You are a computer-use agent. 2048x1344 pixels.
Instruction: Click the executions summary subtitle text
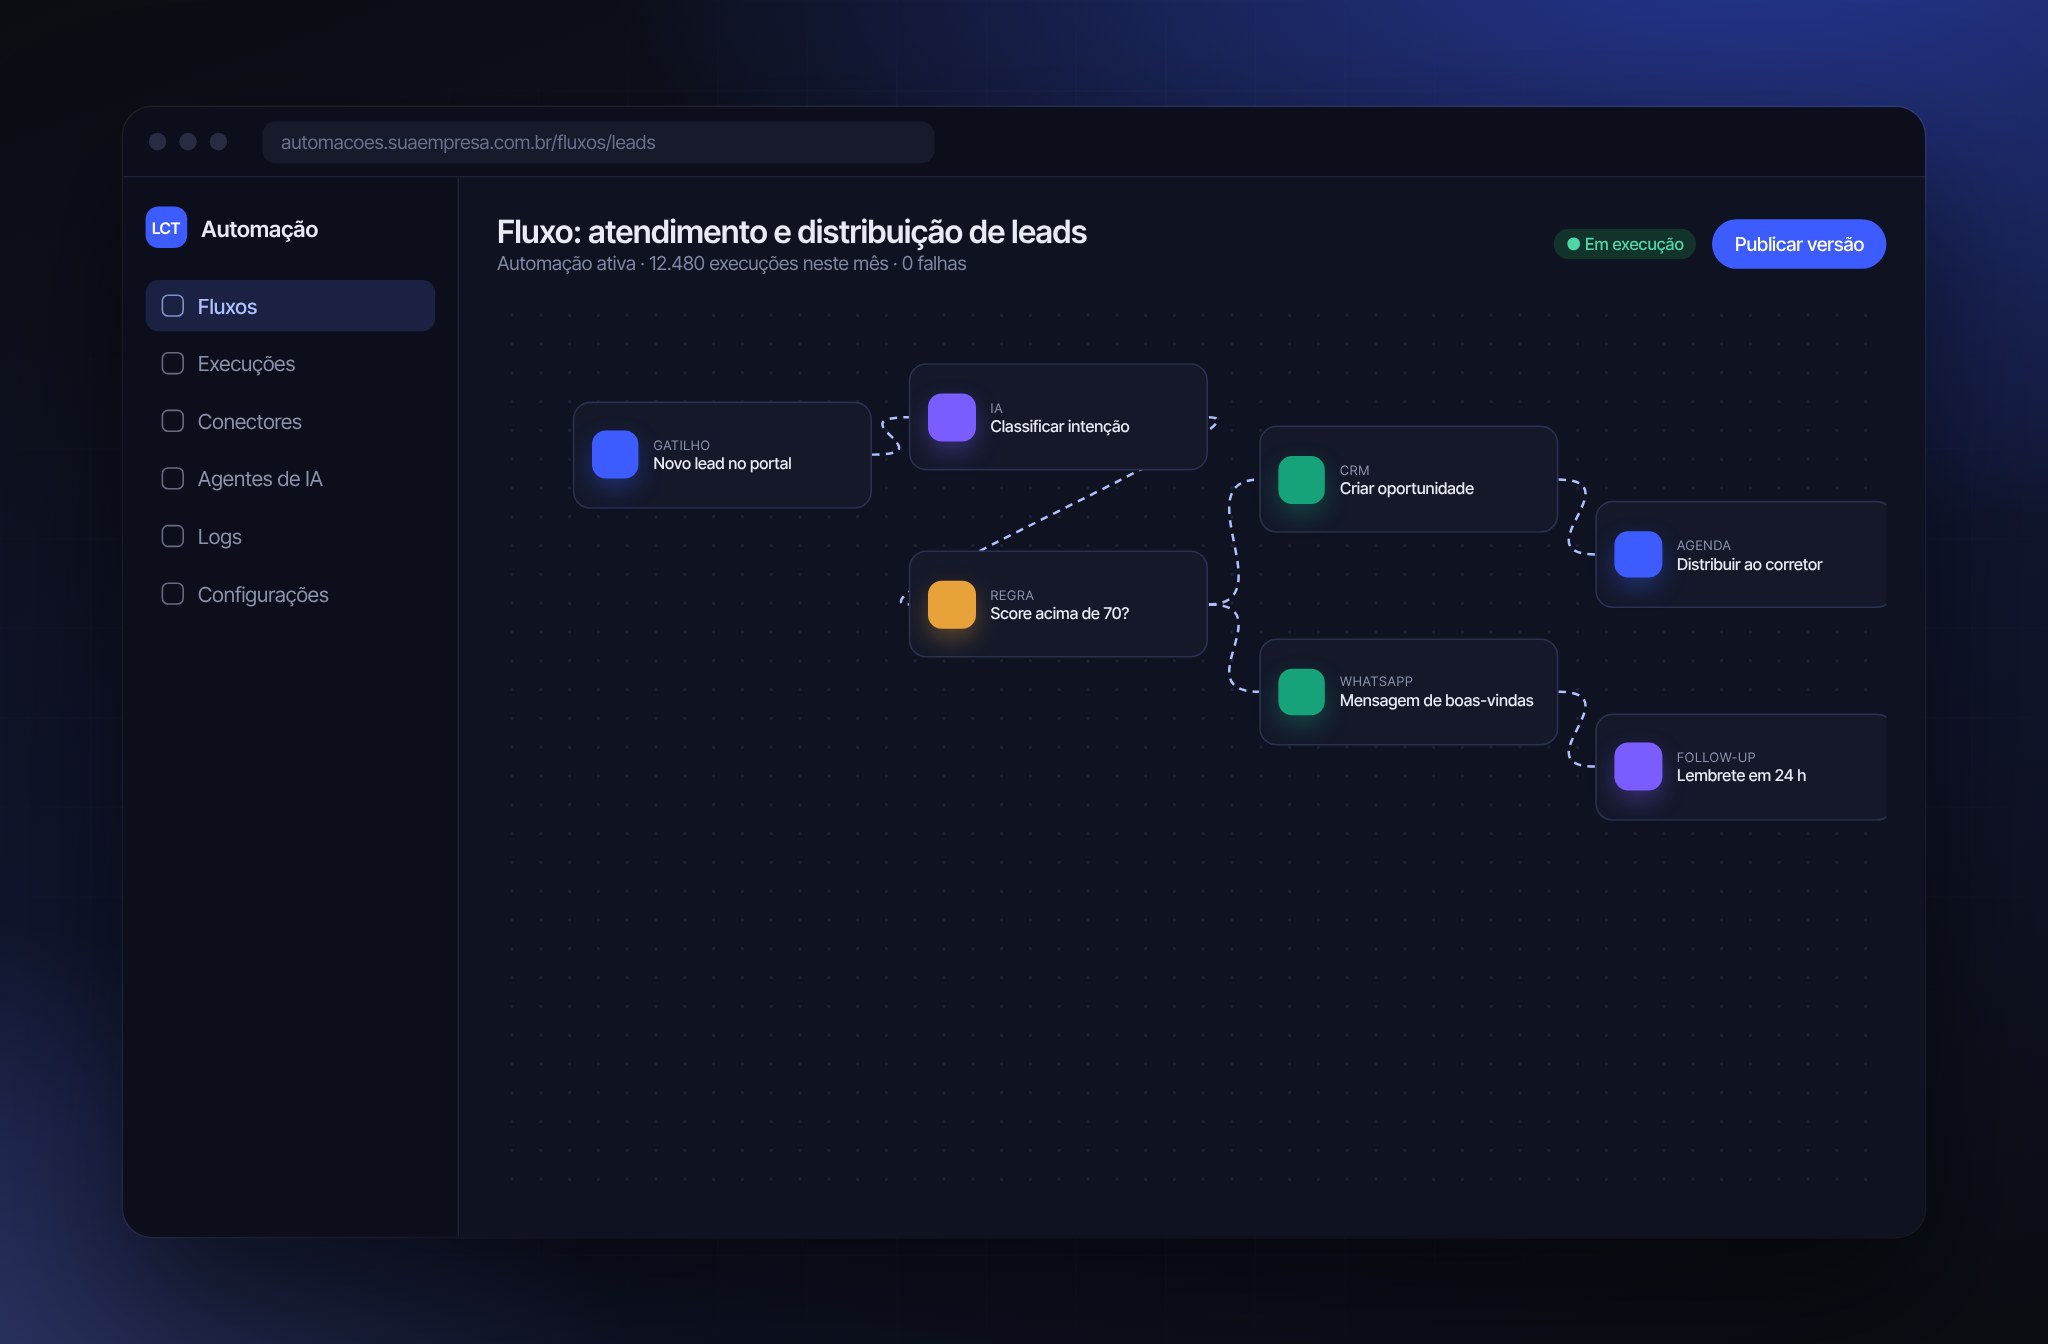click(x=731, y=264)
